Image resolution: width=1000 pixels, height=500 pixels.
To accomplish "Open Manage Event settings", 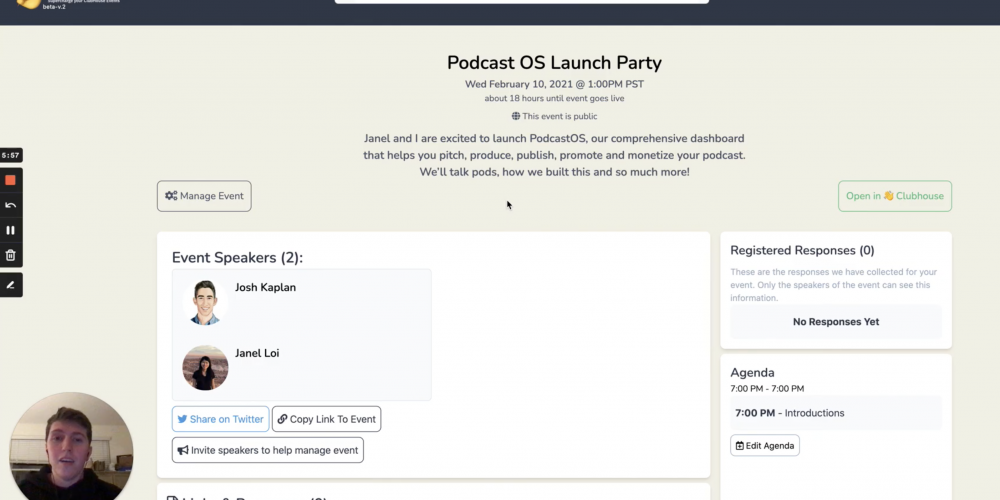I will point(204,196).
